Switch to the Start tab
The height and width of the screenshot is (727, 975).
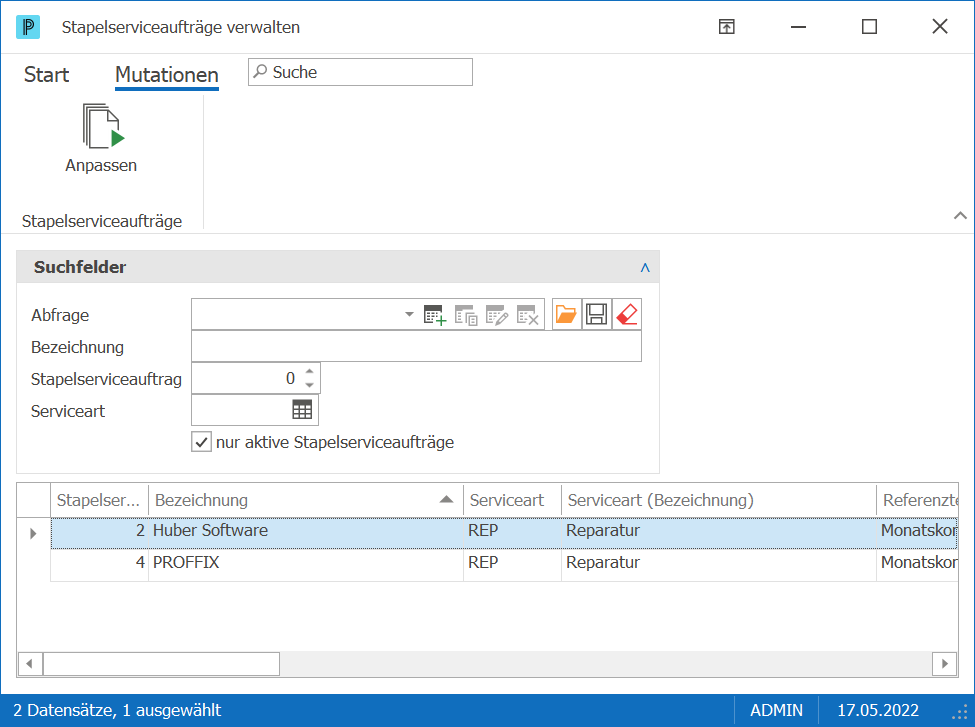point(47,75)
